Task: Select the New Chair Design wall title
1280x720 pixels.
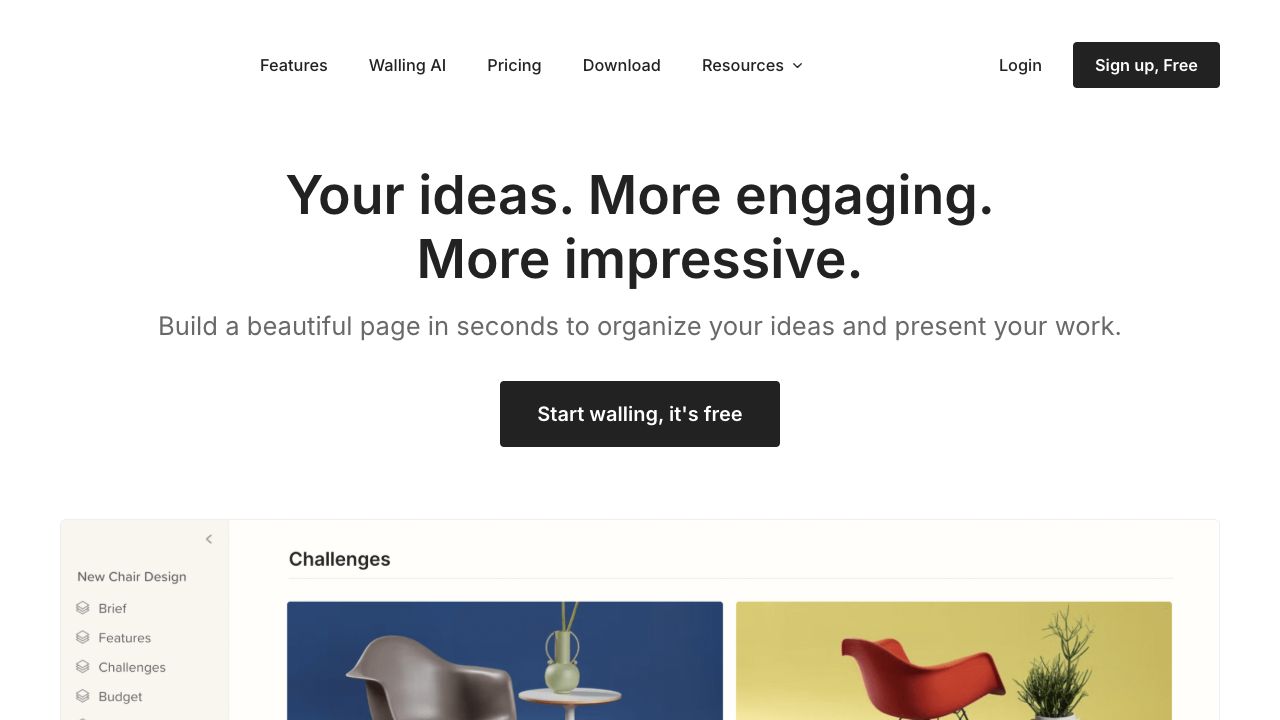Action: point(132,576)
